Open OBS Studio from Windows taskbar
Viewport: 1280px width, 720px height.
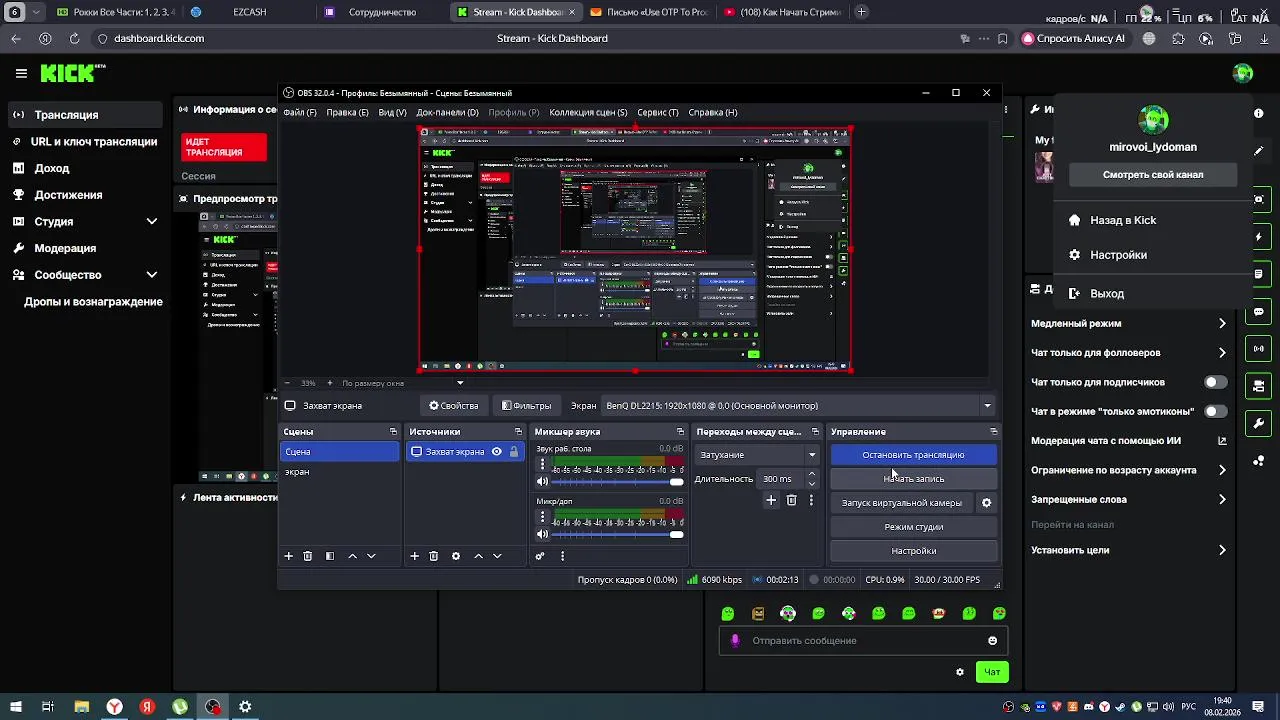[213, 707]
